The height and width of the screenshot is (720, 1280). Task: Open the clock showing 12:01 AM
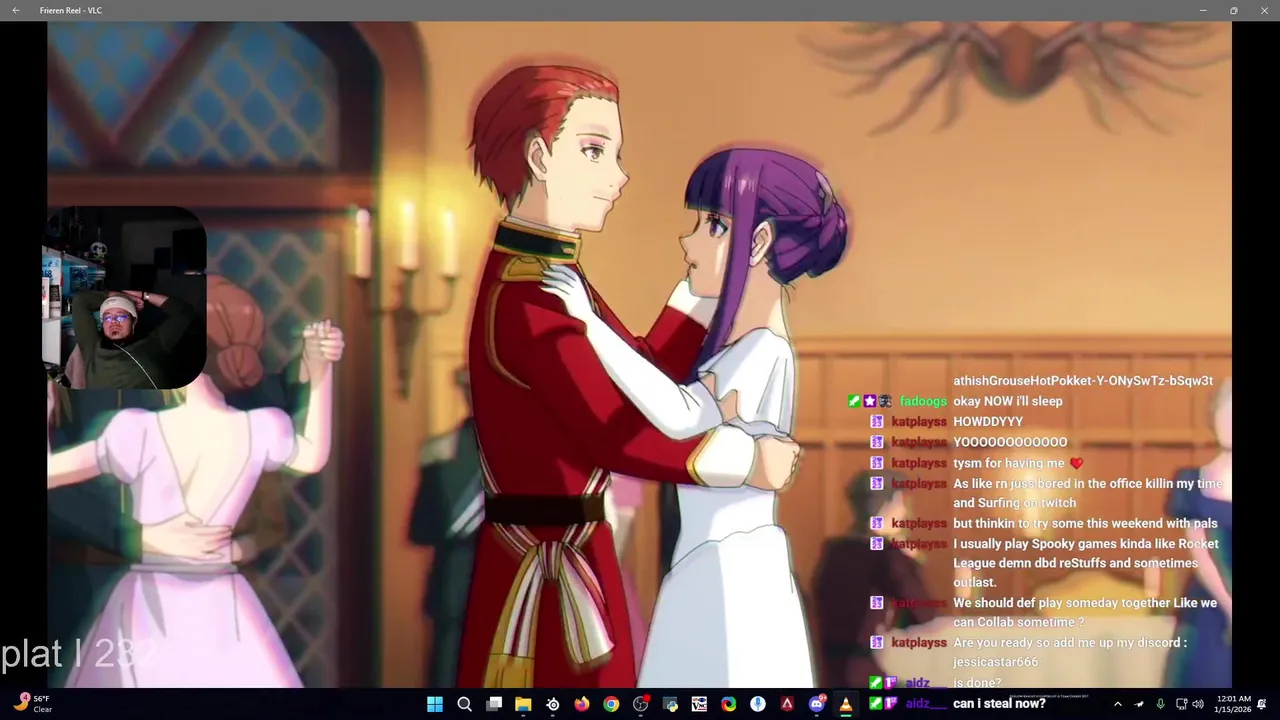(x=1234, y=704)
